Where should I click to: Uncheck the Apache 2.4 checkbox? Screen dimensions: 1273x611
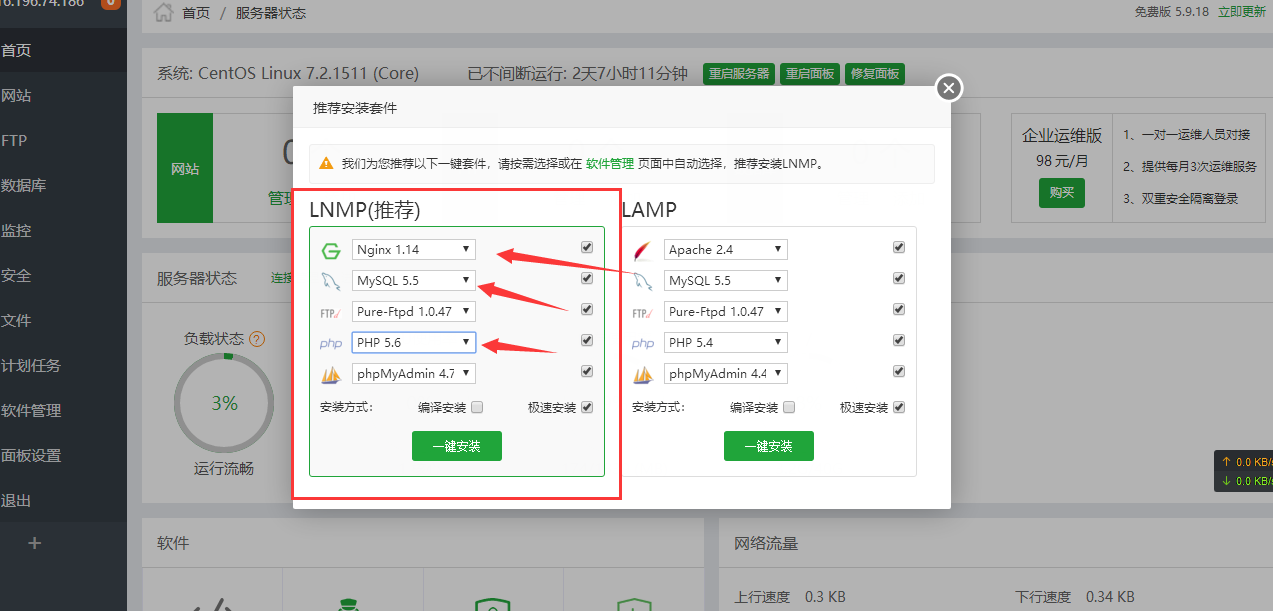click(899, 247)
